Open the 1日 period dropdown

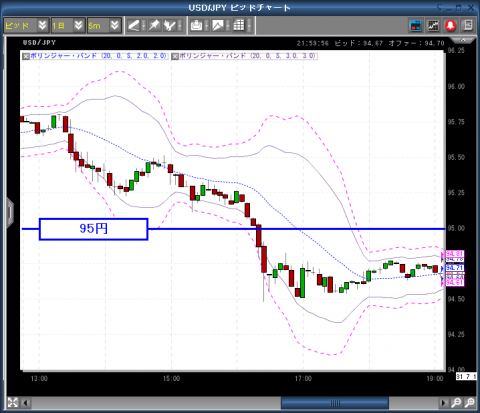pyautogui.click(x=68, y=25)
